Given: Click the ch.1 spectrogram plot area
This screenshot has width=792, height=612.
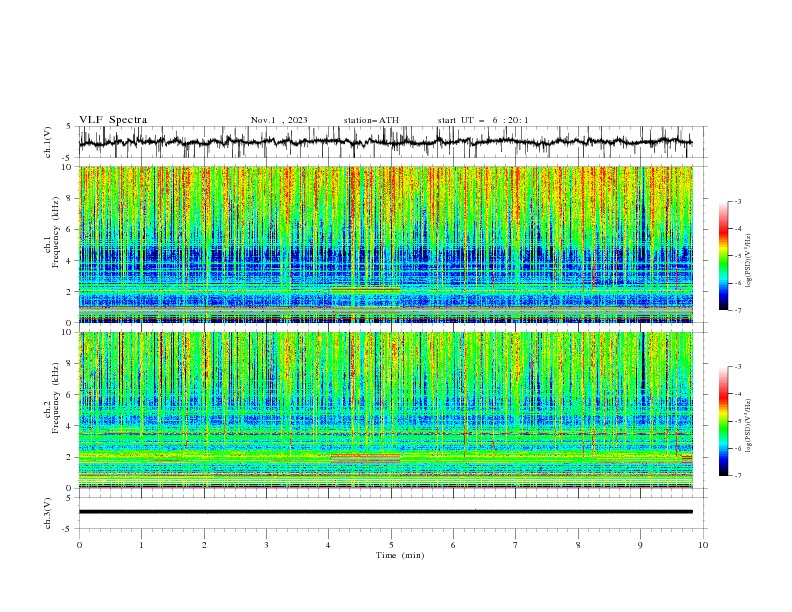Looking at the screenshot, I should tap(386, 244).
